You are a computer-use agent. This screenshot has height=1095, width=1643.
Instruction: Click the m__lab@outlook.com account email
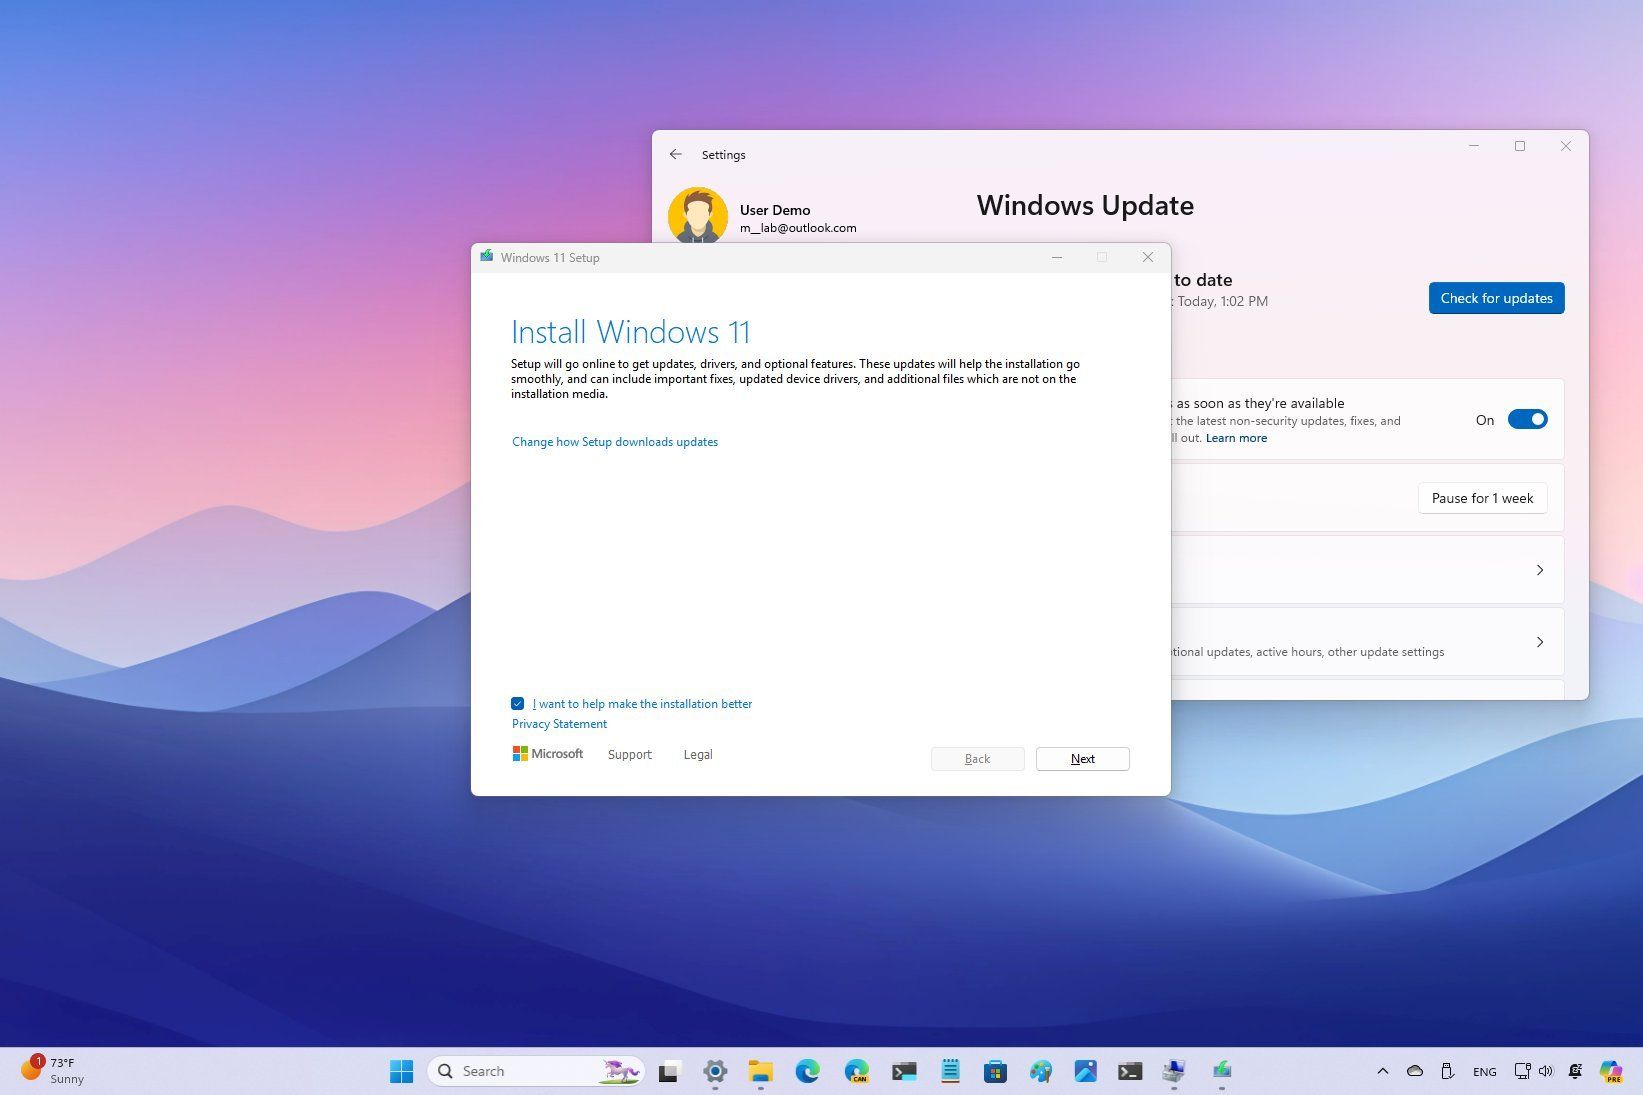(798, 228)
